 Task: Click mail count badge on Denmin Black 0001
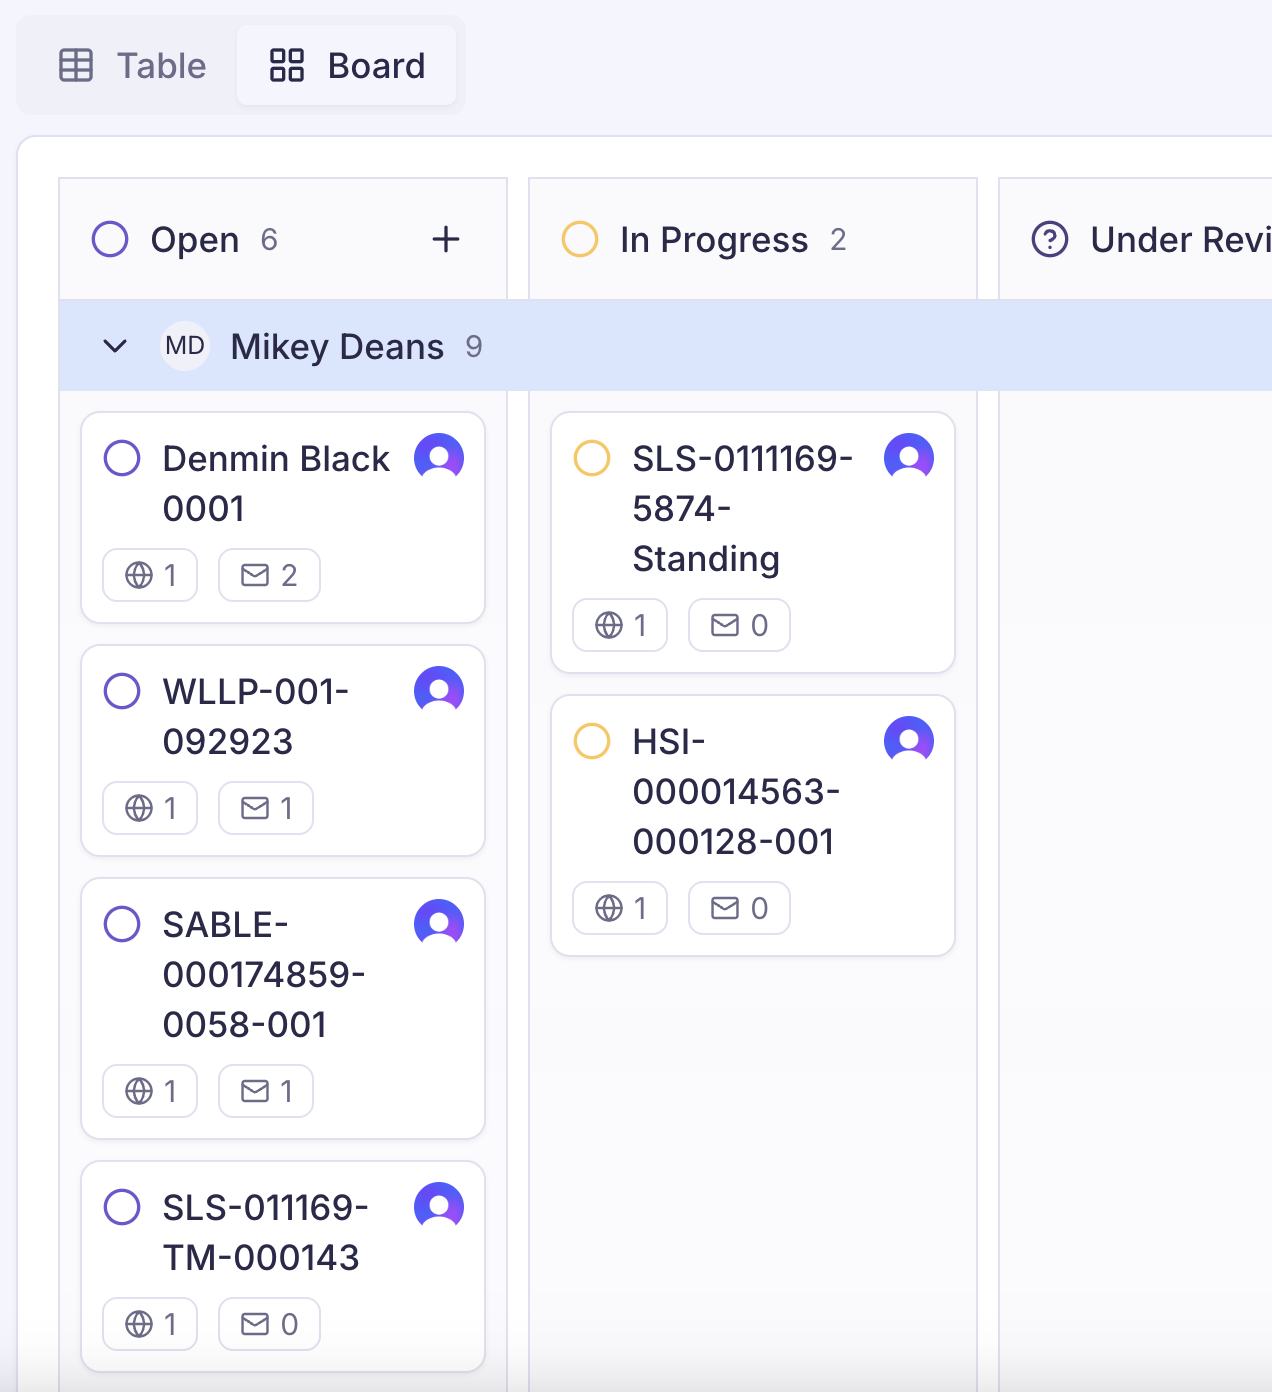(269, 575)
